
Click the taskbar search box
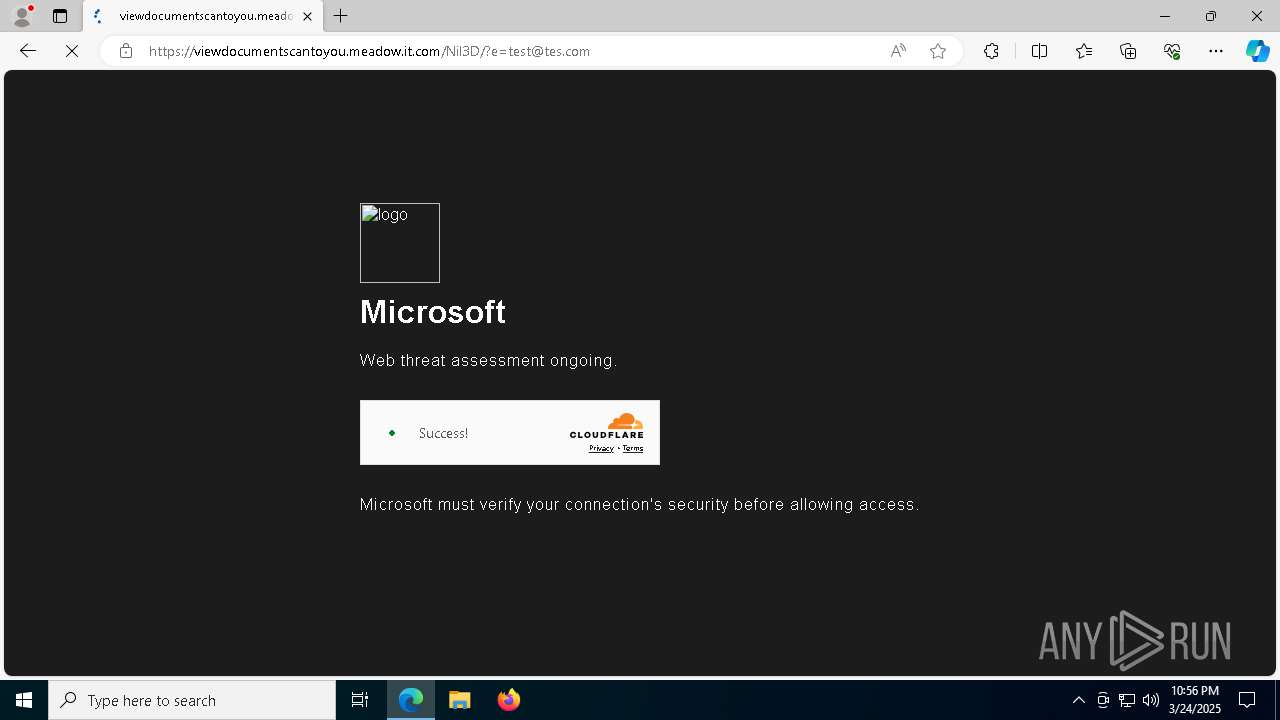tap(192, 700)
